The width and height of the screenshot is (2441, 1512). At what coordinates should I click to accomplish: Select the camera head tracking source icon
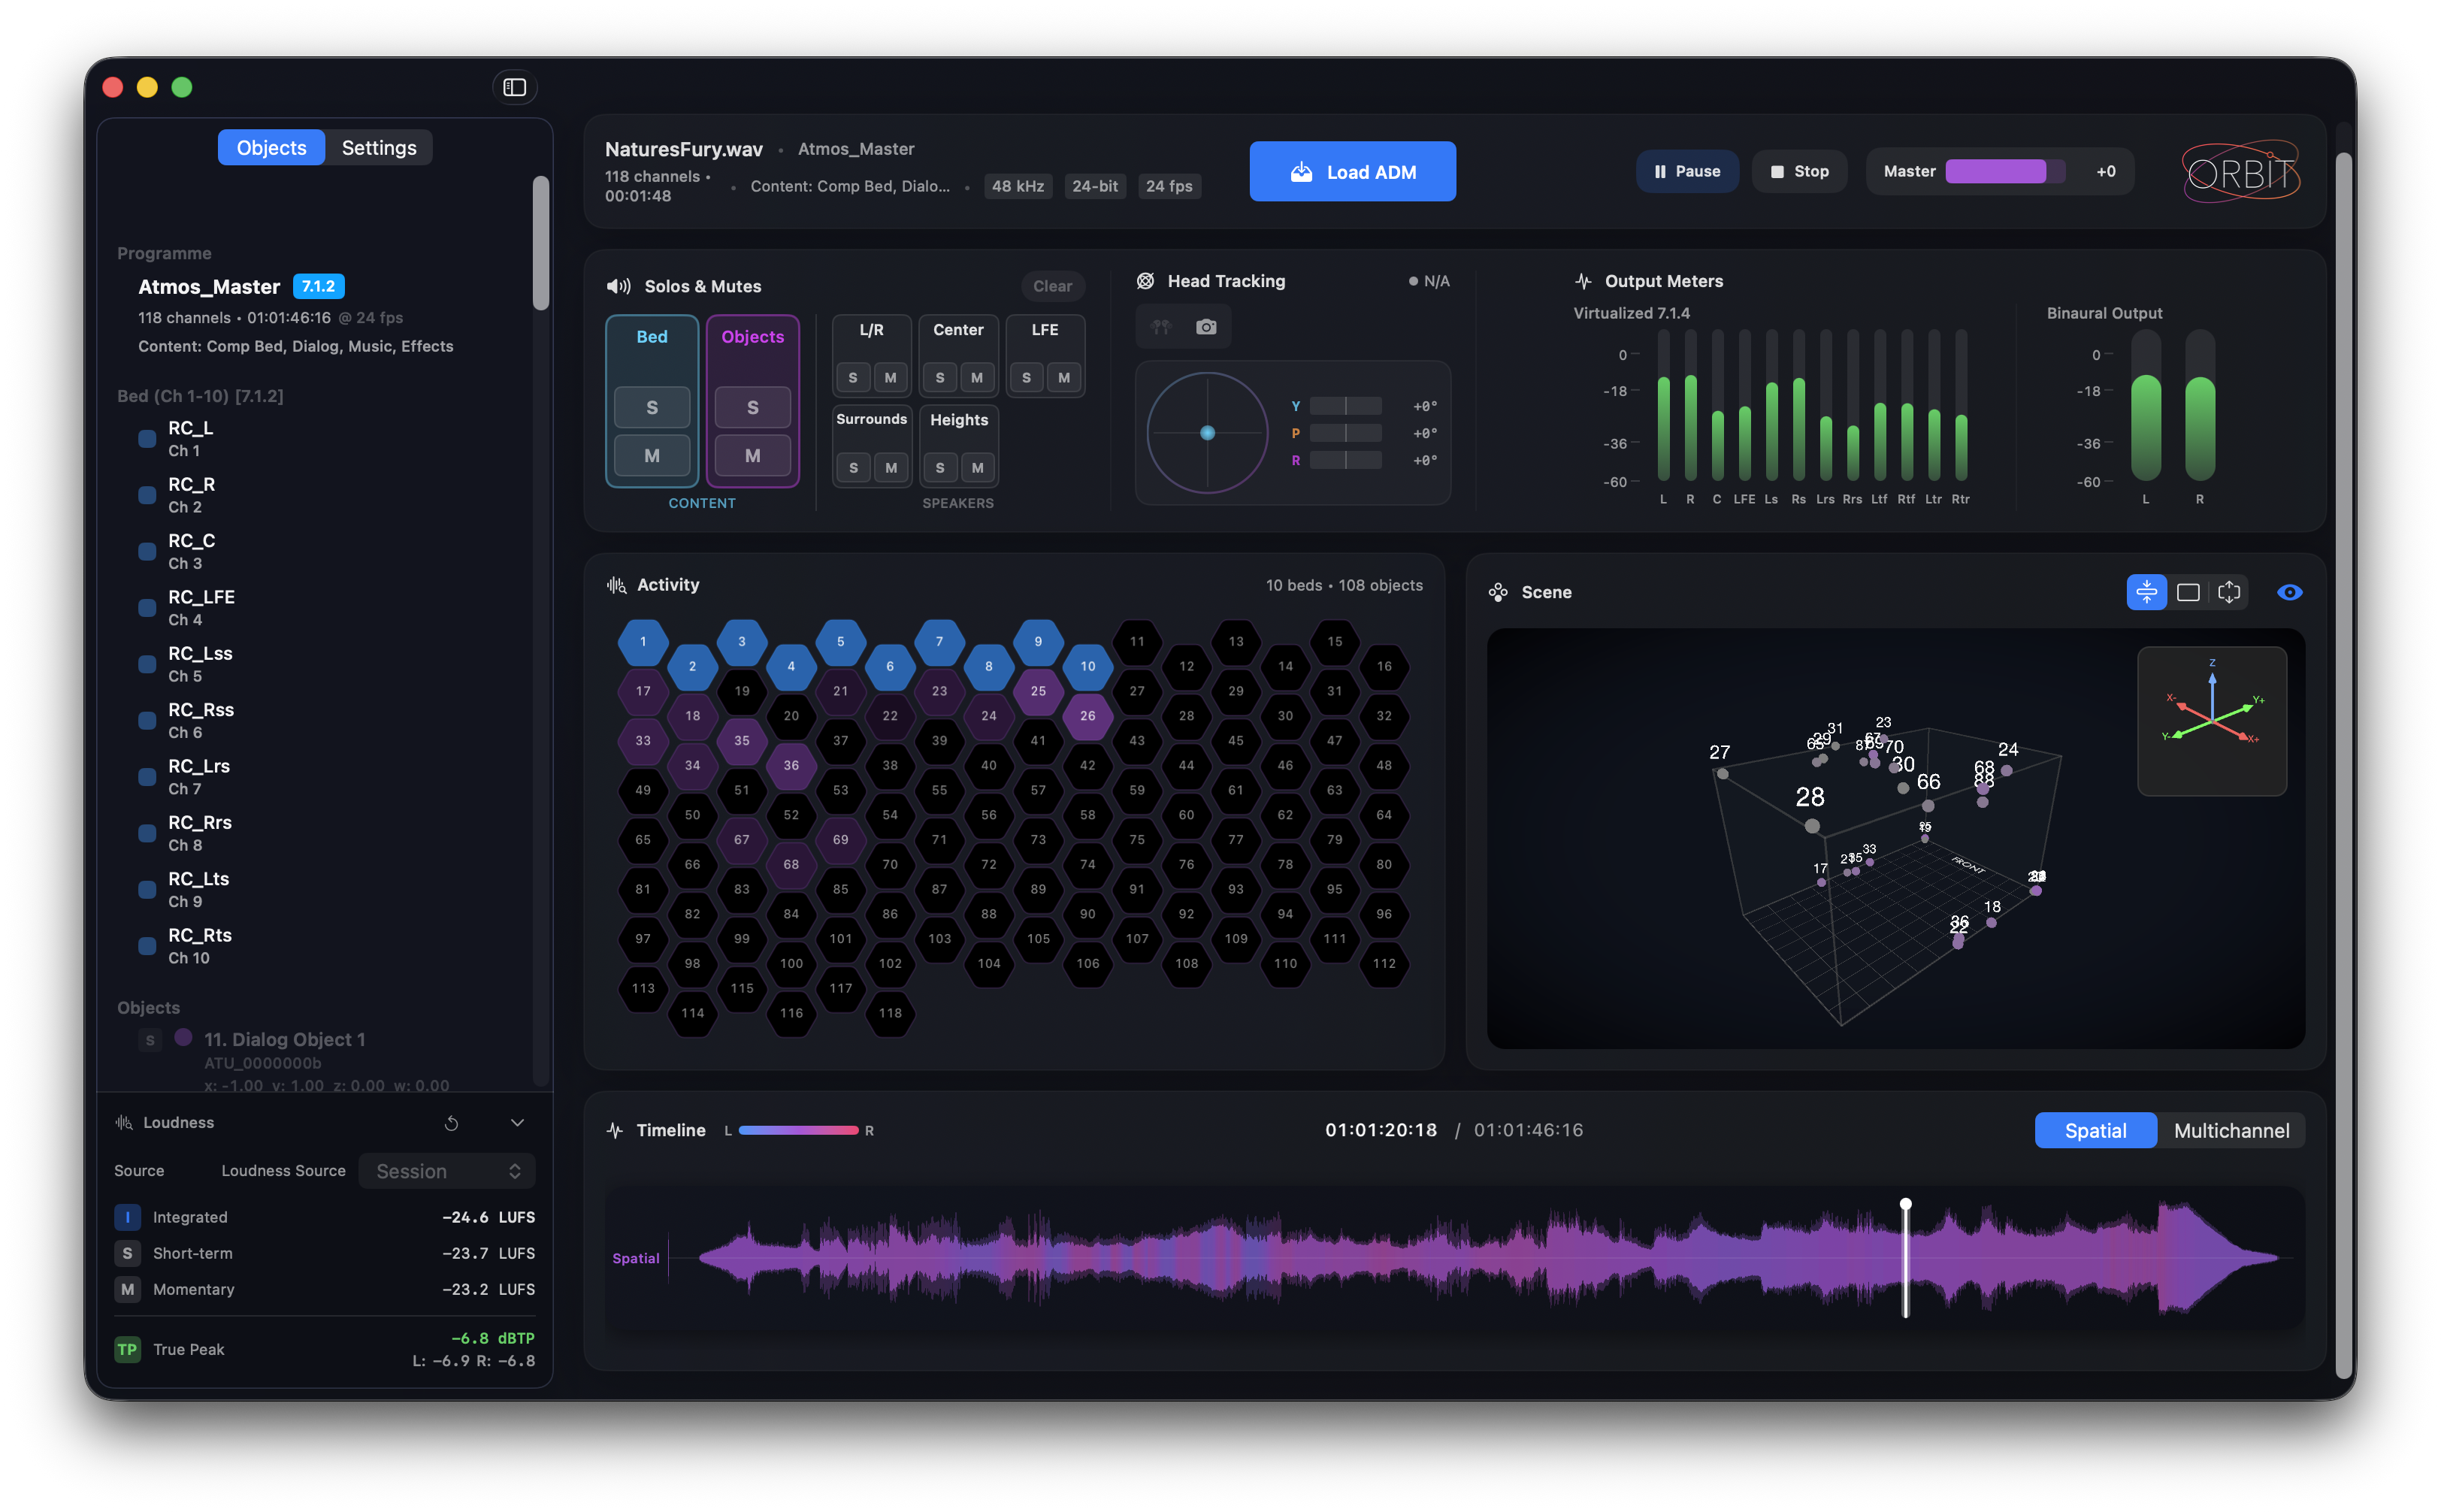pyautogui.click(x=1206, y=326)
